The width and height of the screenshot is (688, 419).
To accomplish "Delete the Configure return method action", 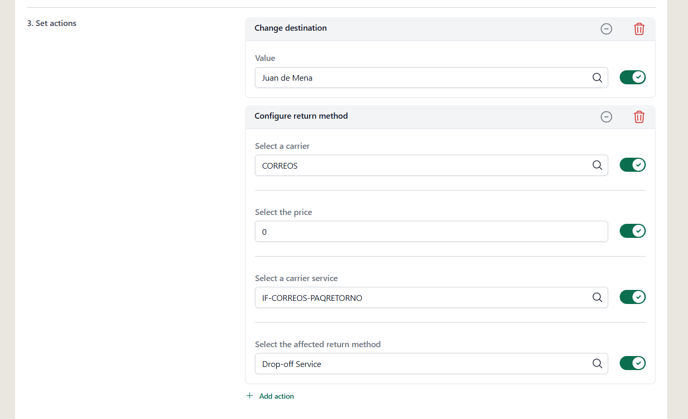I will coord(639,117).
